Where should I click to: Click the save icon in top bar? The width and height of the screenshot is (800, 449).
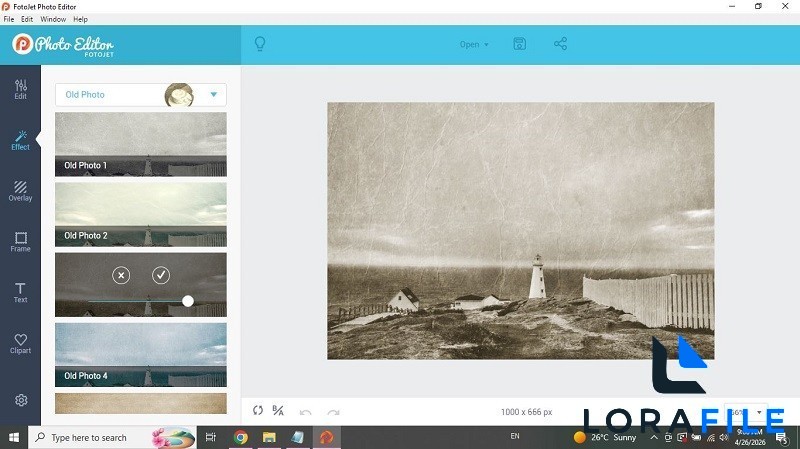click(x=519, y=44)
